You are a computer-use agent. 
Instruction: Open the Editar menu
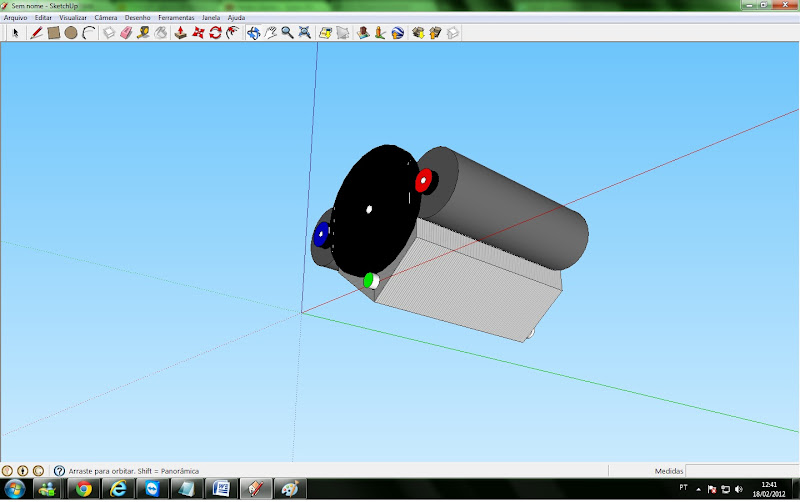point(43,17)
